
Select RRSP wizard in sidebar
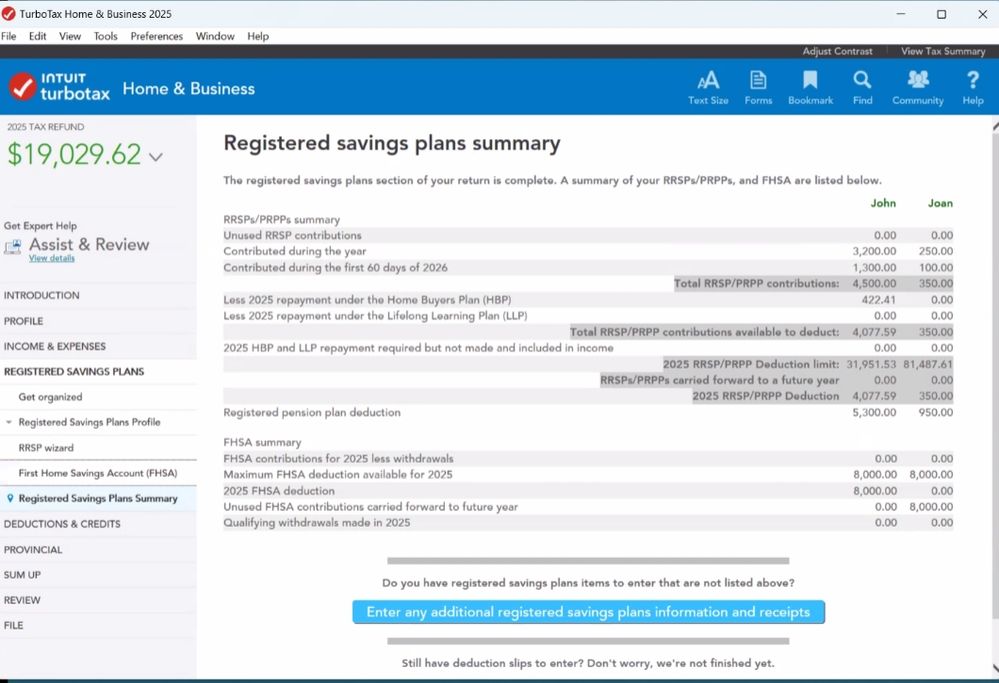point(46,448)
